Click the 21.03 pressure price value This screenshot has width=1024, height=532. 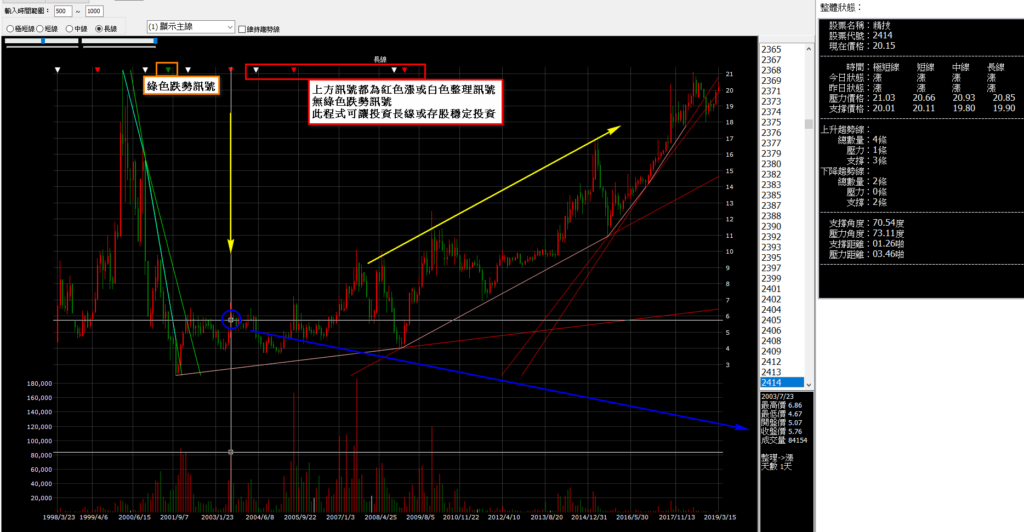click(x=884, y=98)
